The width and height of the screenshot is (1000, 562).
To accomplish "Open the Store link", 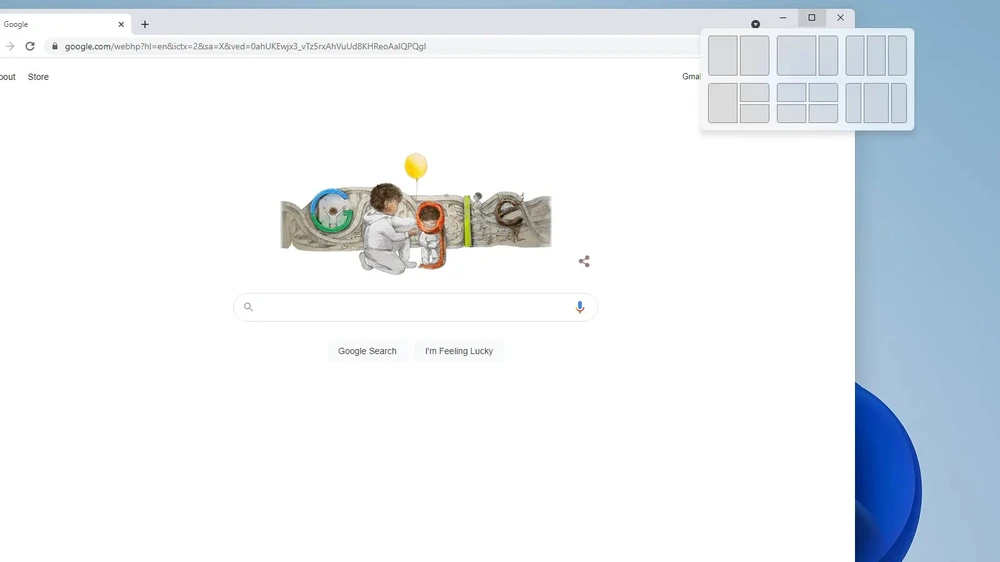I will tap(38, 77).
